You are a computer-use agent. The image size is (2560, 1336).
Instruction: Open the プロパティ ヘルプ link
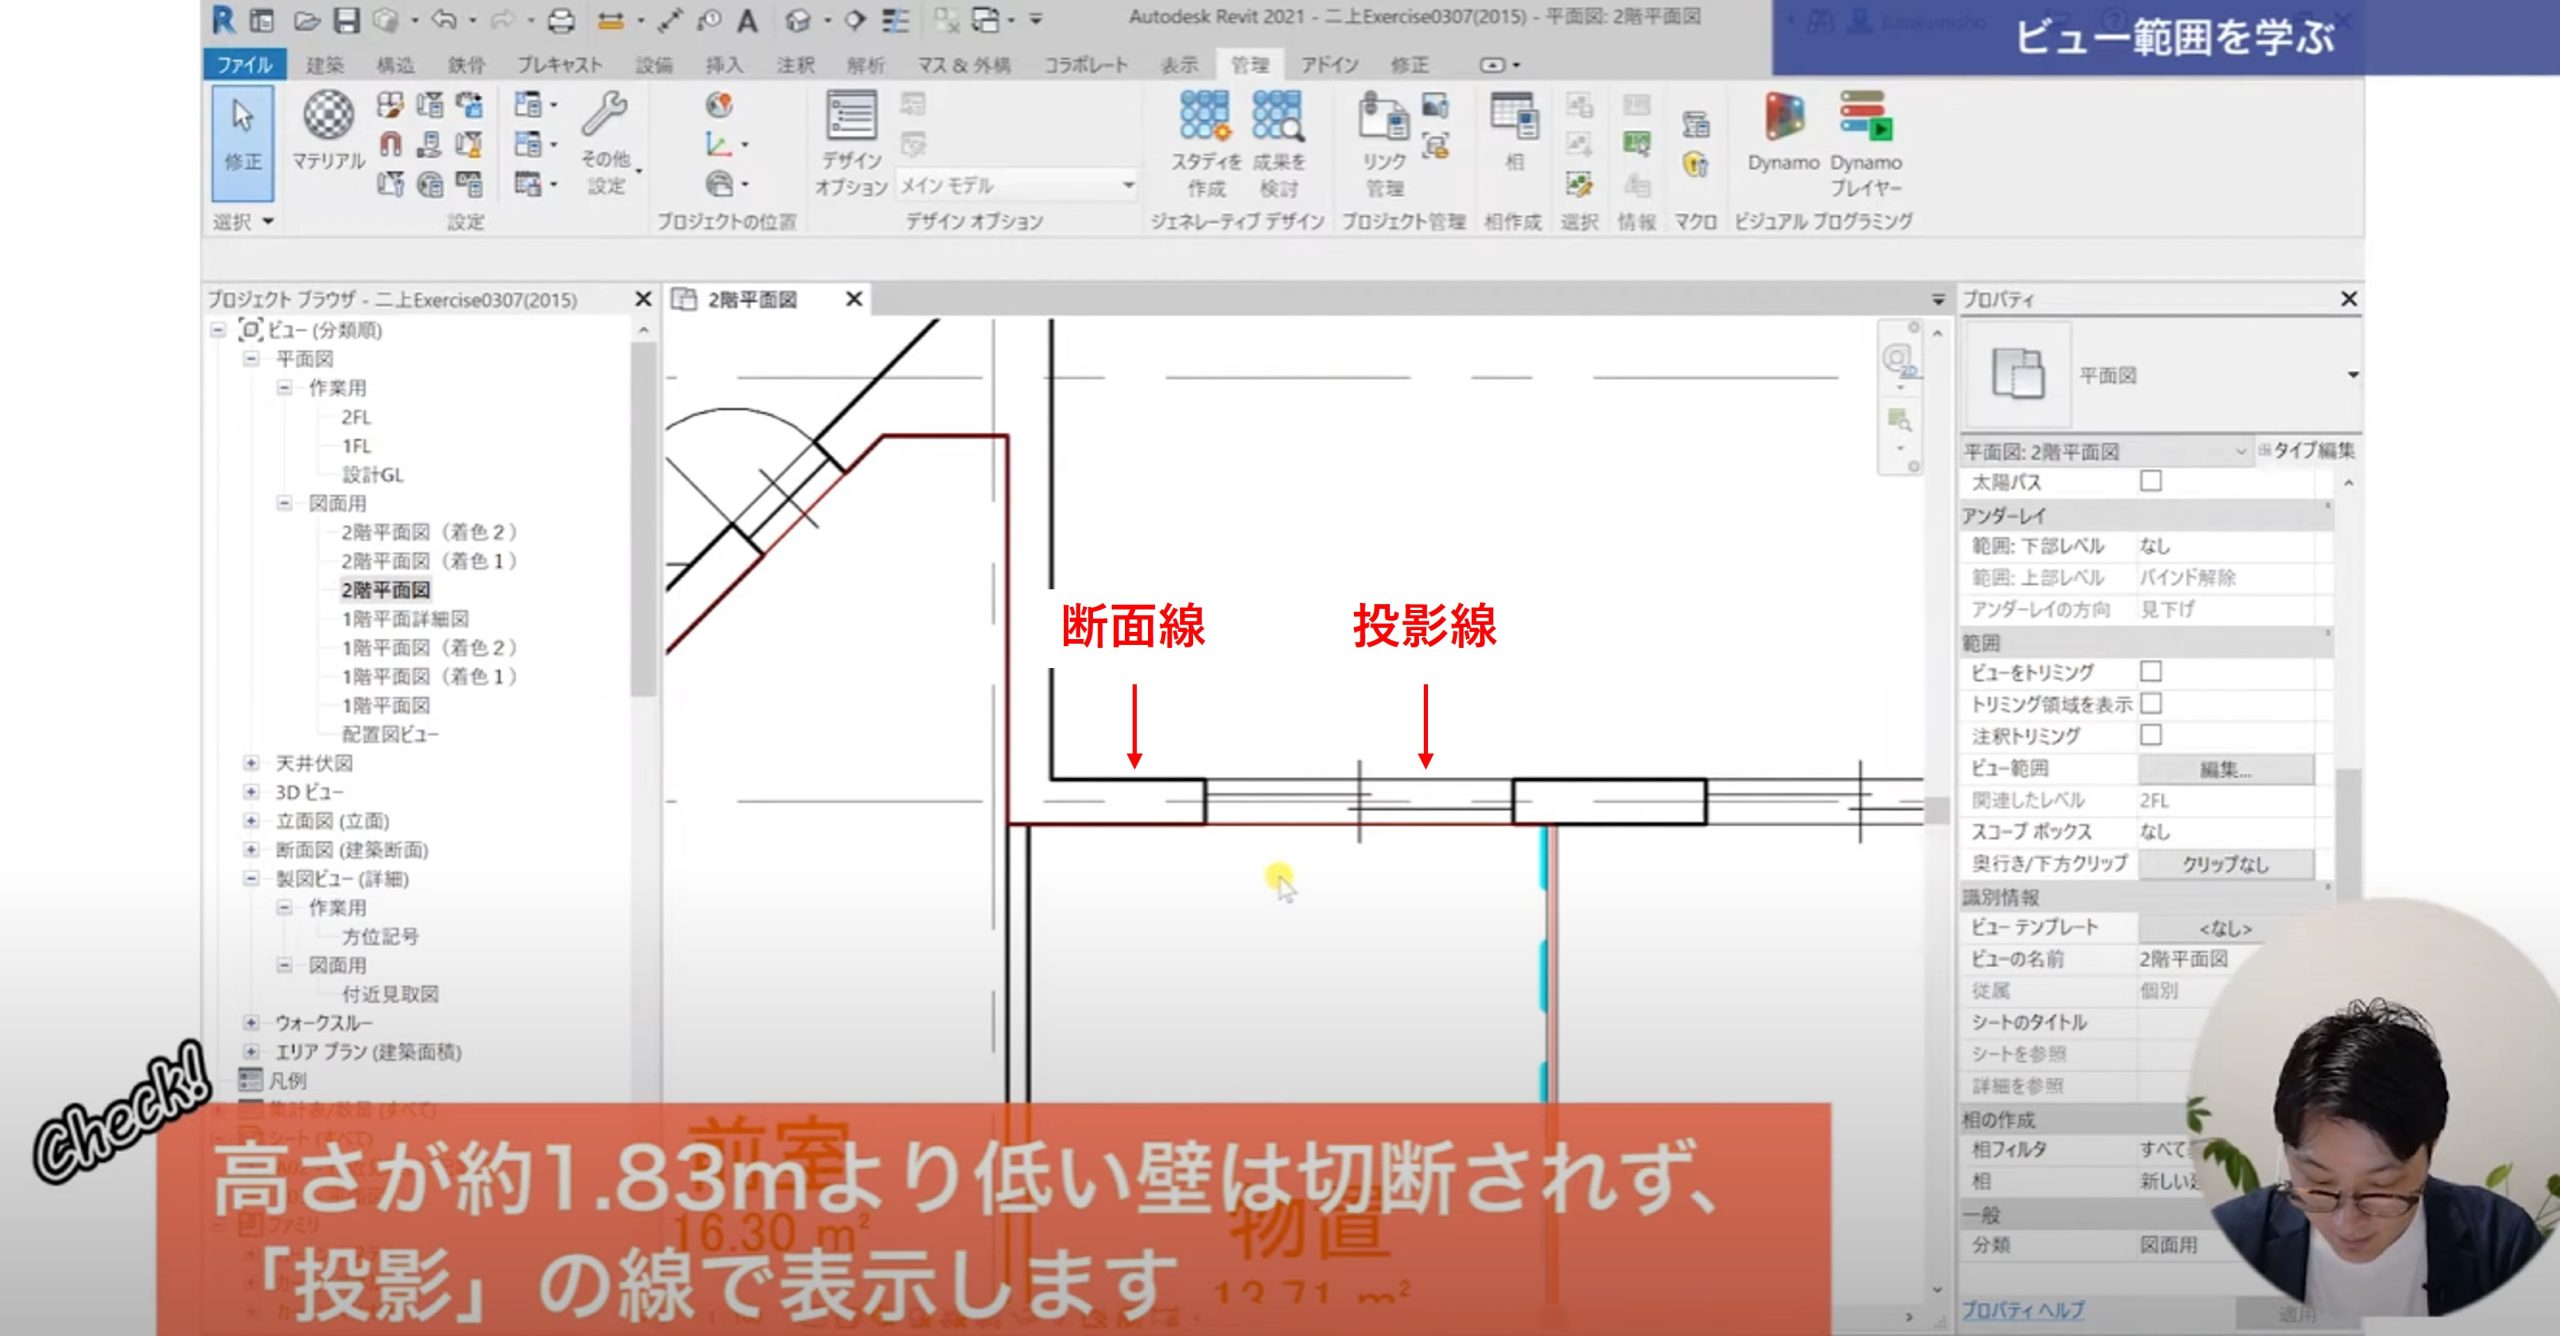(2022, 1310)
